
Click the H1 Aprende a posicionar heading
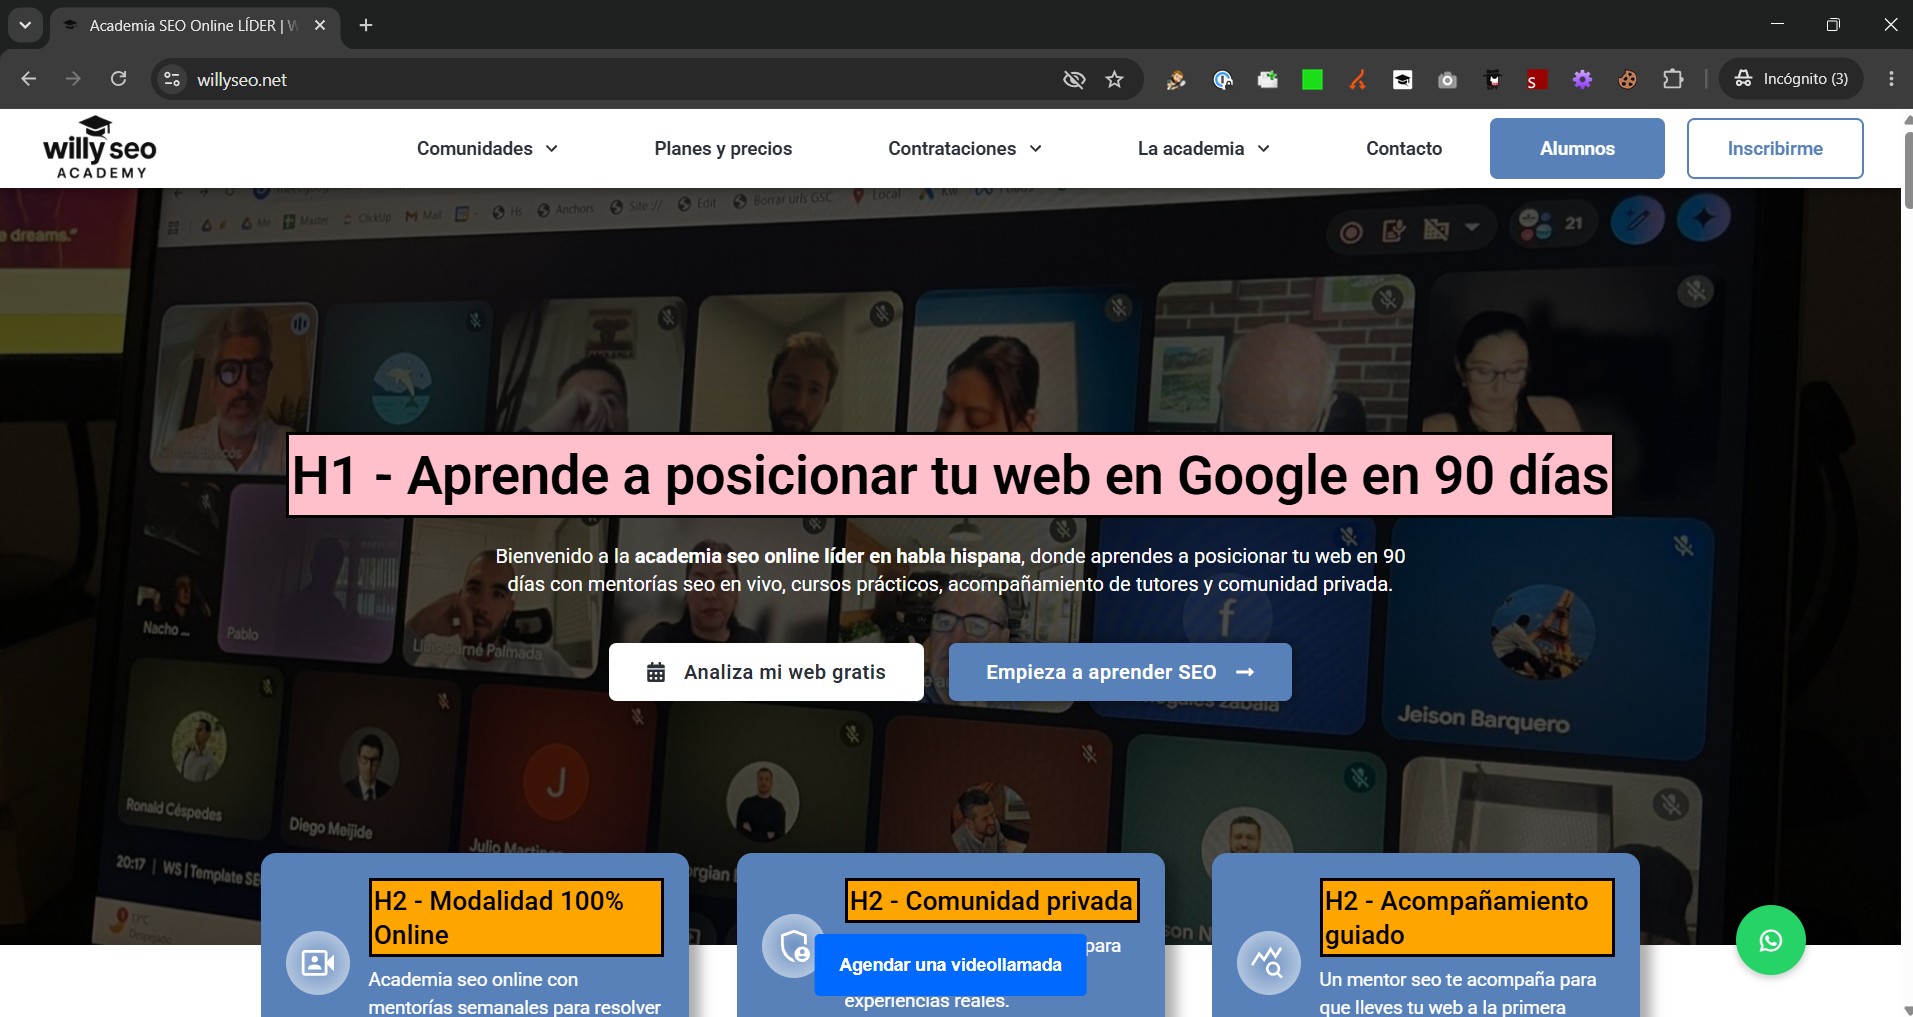click(x=950, y=475)
